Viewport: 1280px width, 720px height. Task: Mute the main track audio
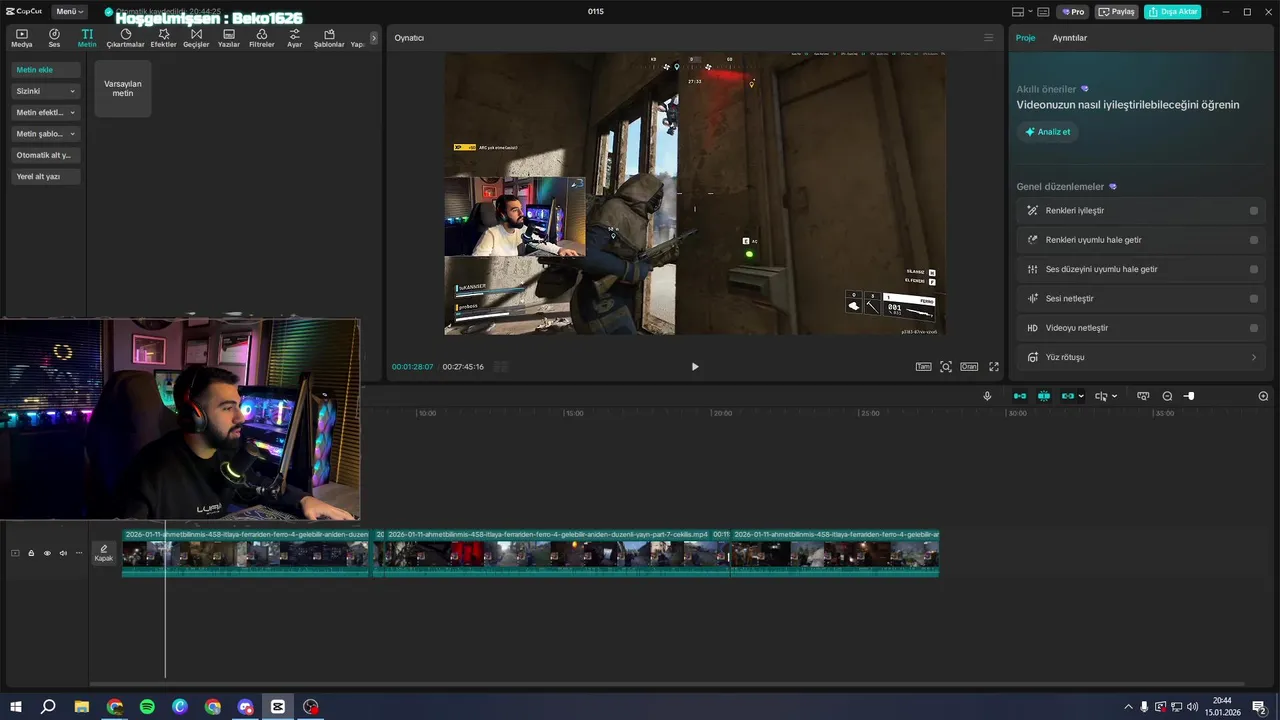pyautogui.click(x=63, y=553)
